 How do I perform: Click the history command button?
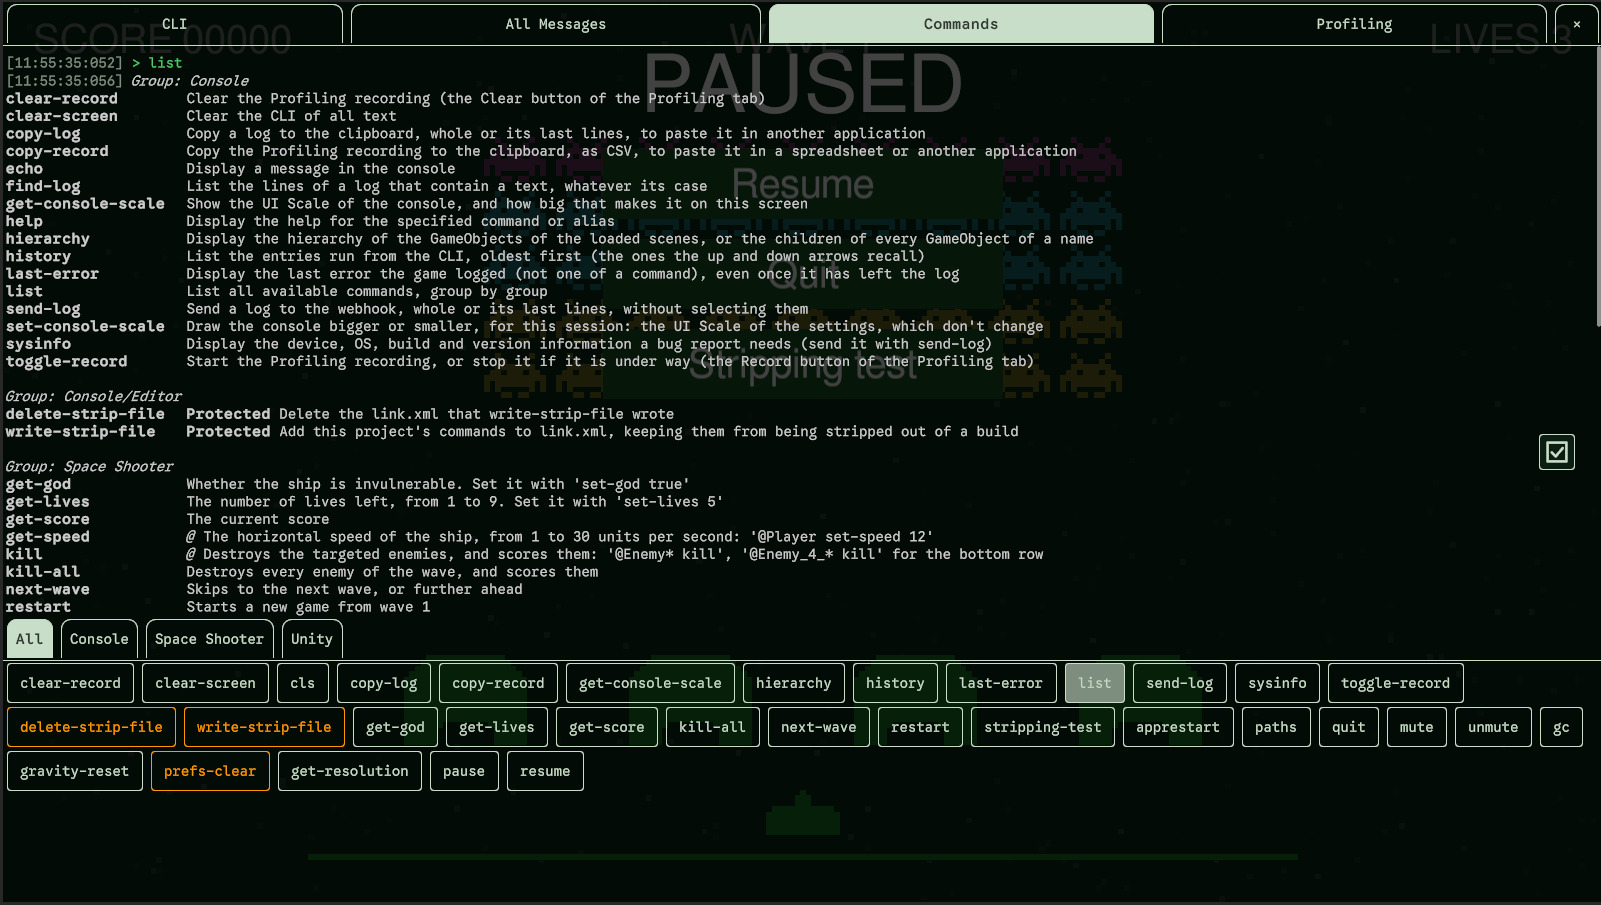895,683
